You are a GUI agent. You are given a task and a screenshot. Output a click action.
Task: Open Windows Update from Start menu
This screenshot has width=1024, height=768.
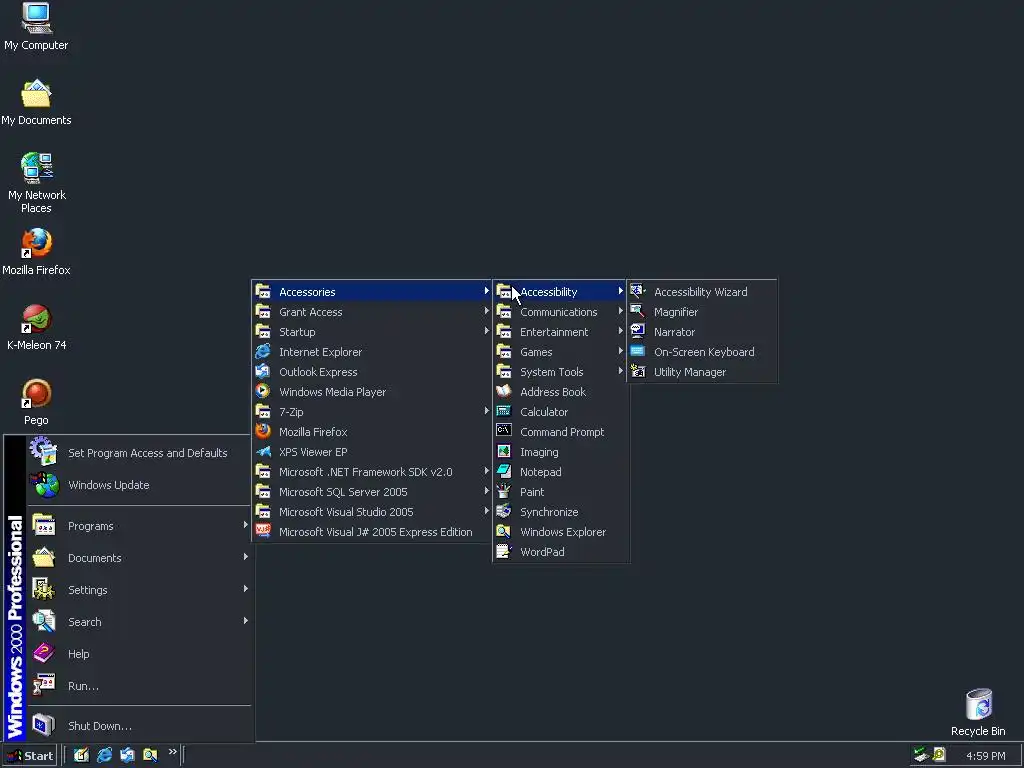139,485
